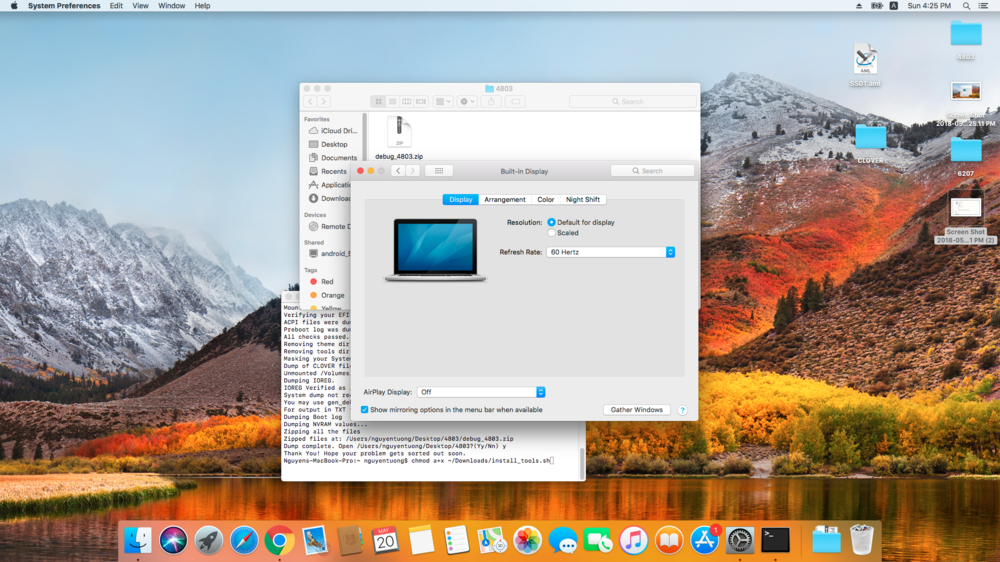Switch to the Arrangement tab
Image resolution: width=1000 pixels, height=562 pixels.
click(505, 199)
